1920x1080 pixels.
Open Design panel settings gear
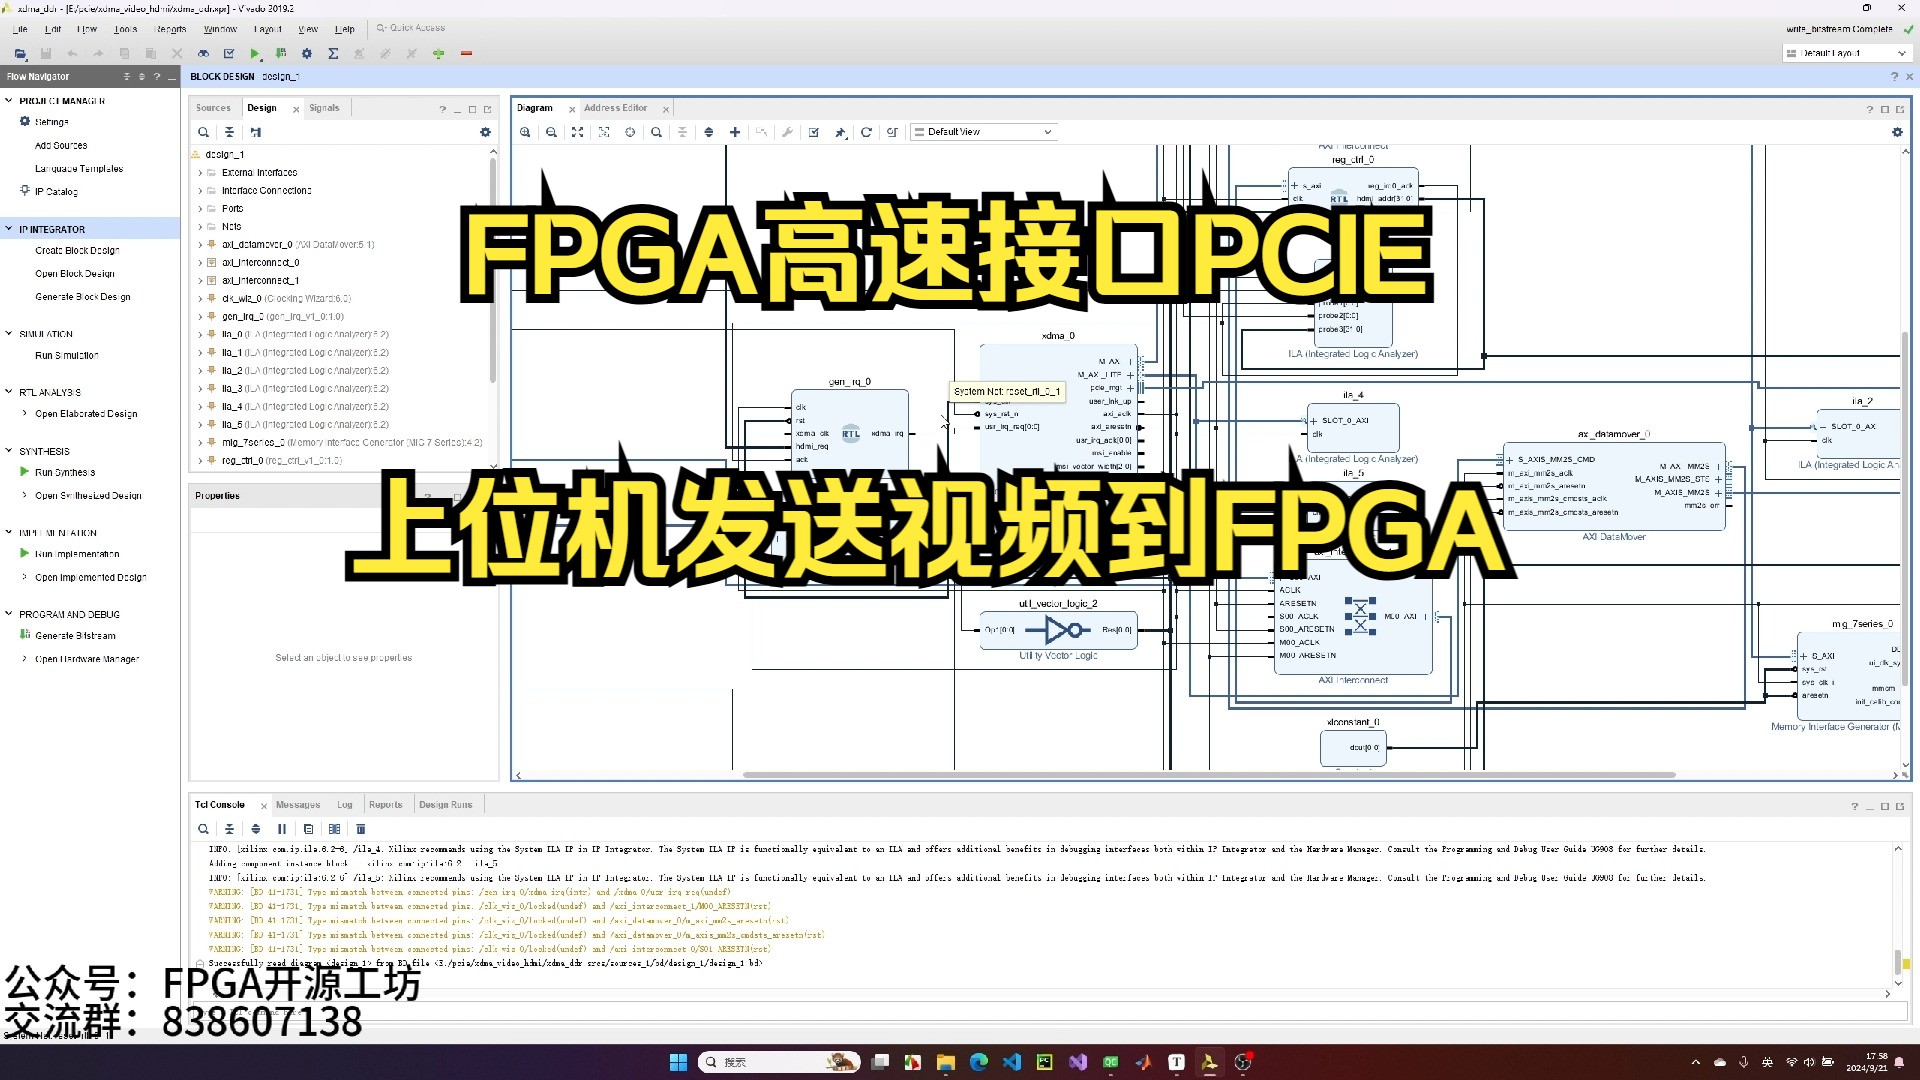(x=485, y=132)
